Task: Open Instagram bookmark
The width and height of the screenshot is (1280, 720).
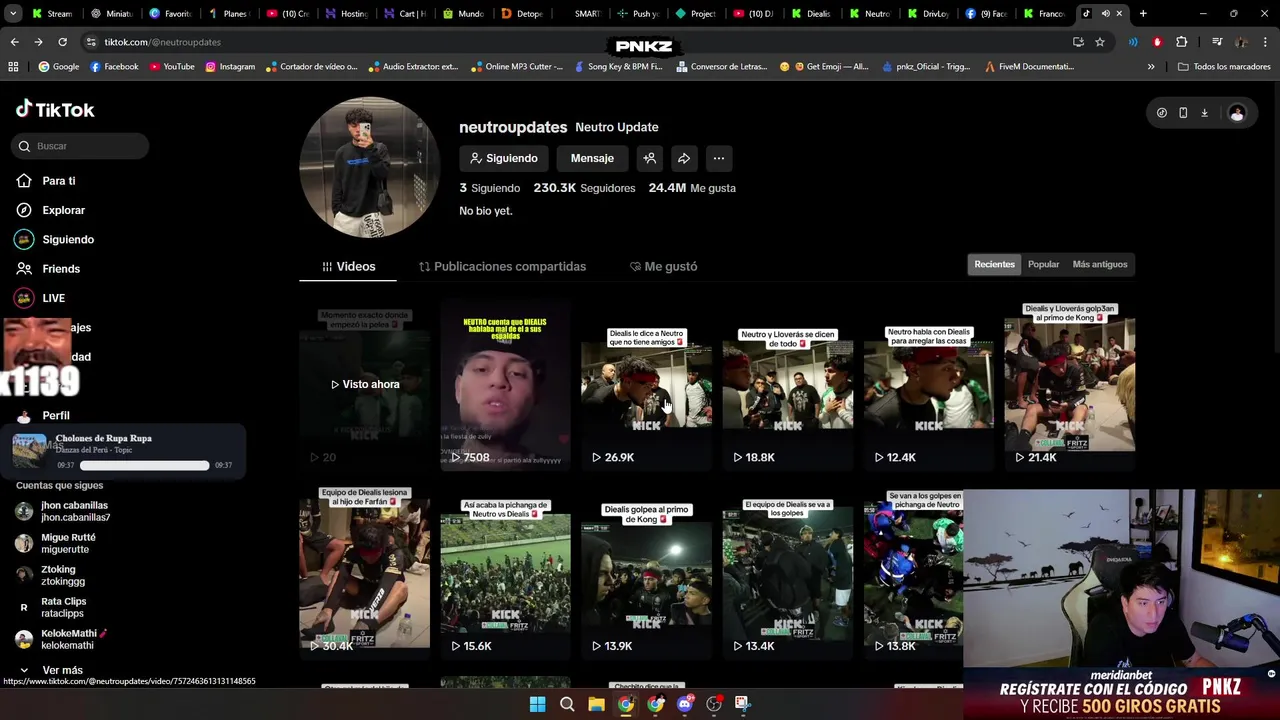Action: point(230,67)
